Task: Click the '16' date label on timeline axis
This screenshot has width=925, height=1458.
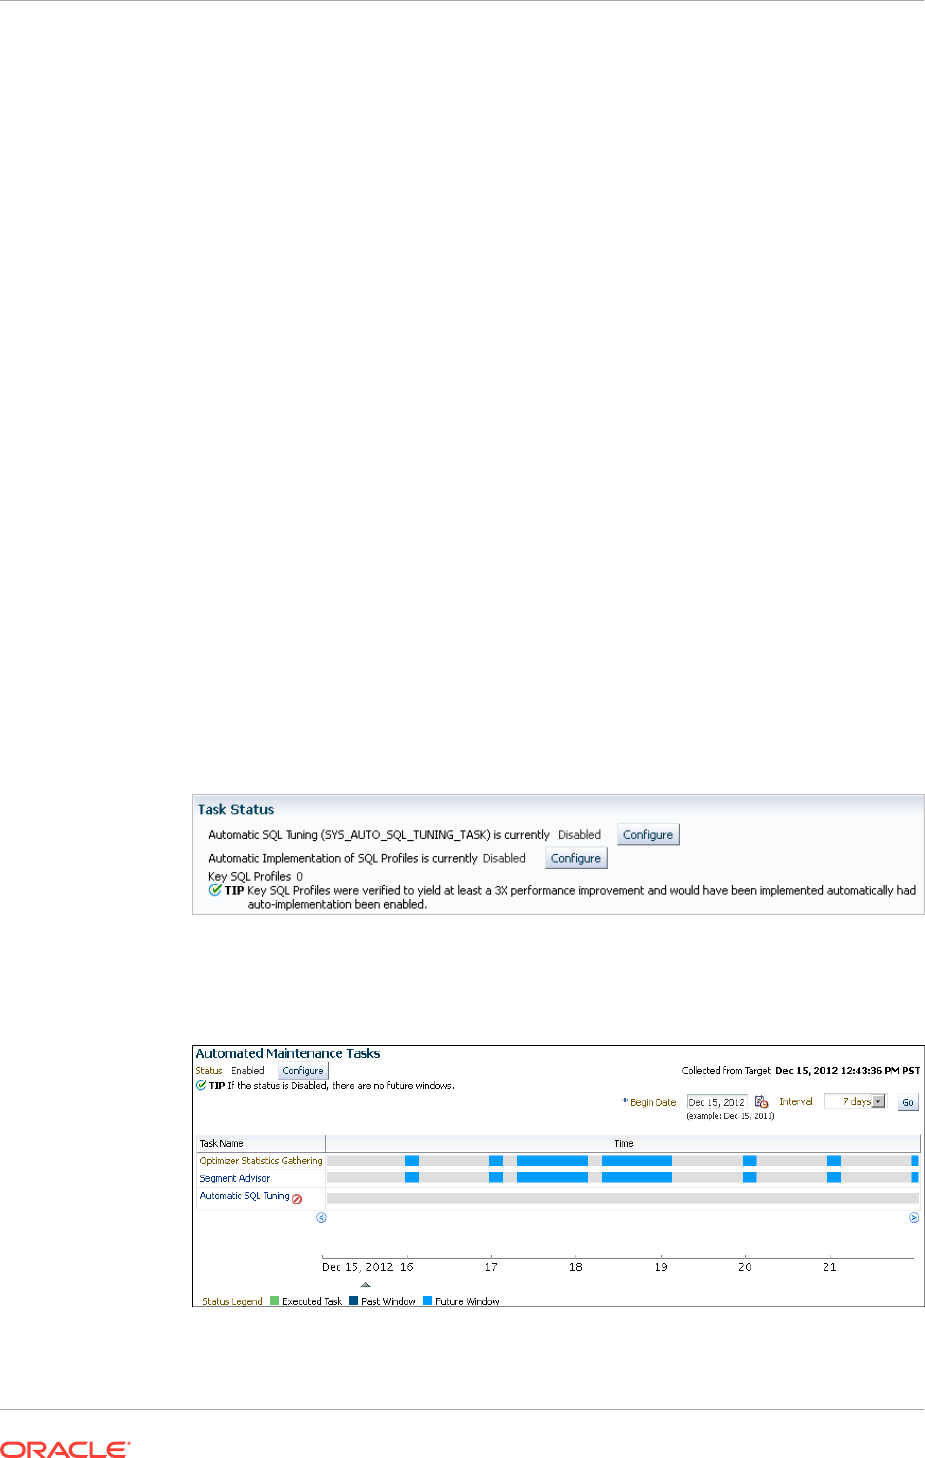Action: [x=407, y=1267]
